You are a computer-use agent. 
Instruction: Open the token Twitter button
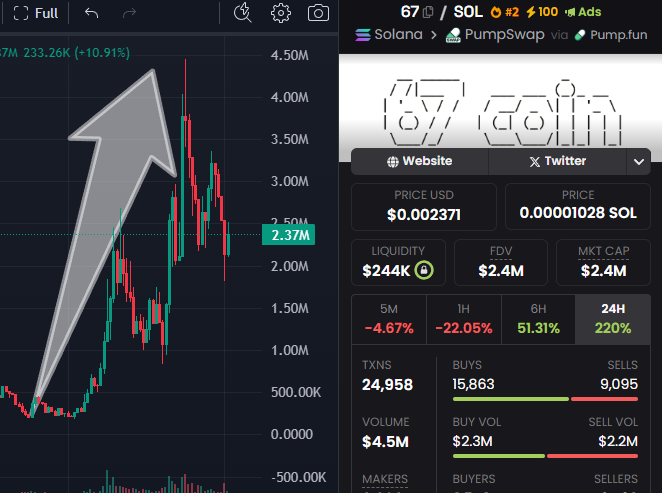click(x=558, y=161)
